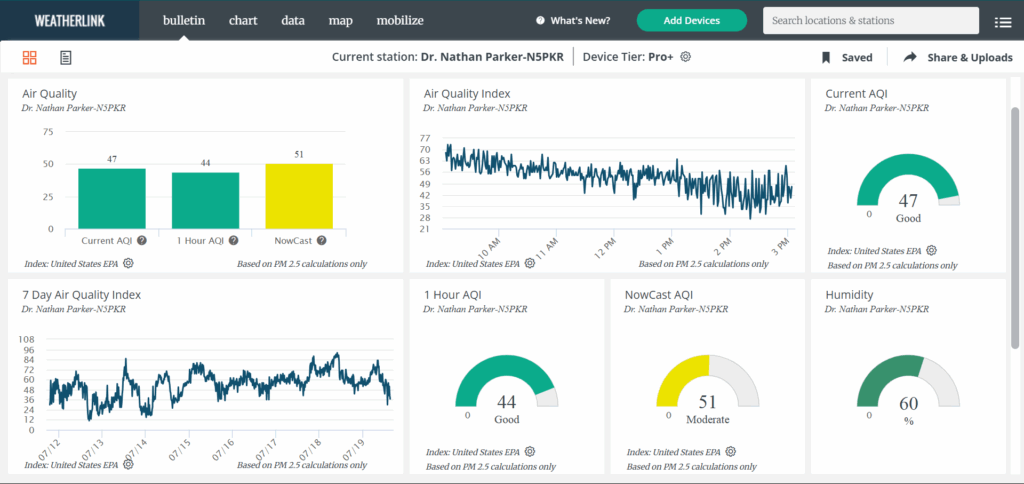Viewport: 1024px width, 484px height.
Task: Open index settings gear in Air Quality tile
Action: [x=129, y=264]
